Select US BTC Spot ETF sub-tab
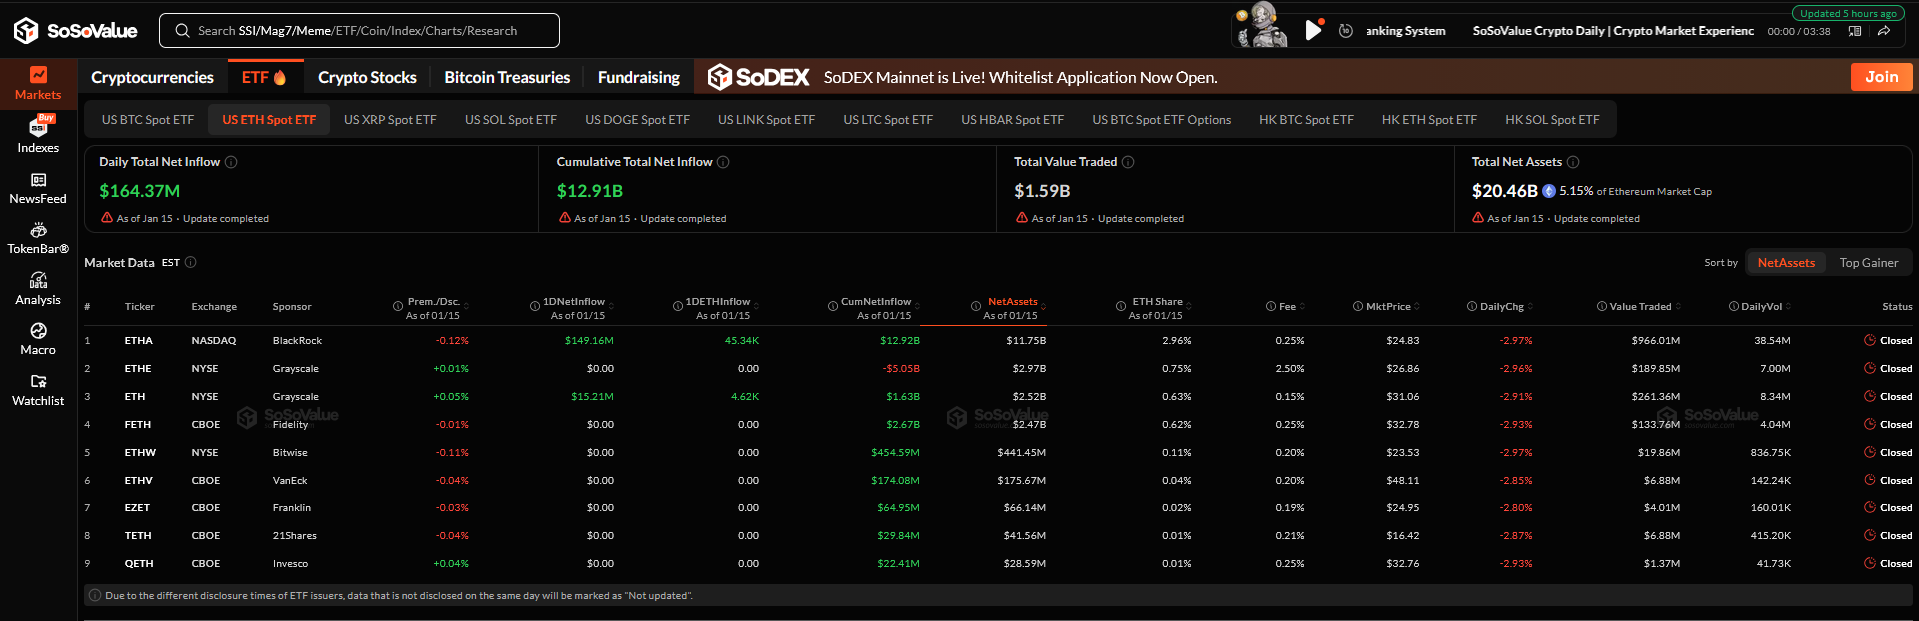Viewport: 1919px width, 621px height. 148,119
